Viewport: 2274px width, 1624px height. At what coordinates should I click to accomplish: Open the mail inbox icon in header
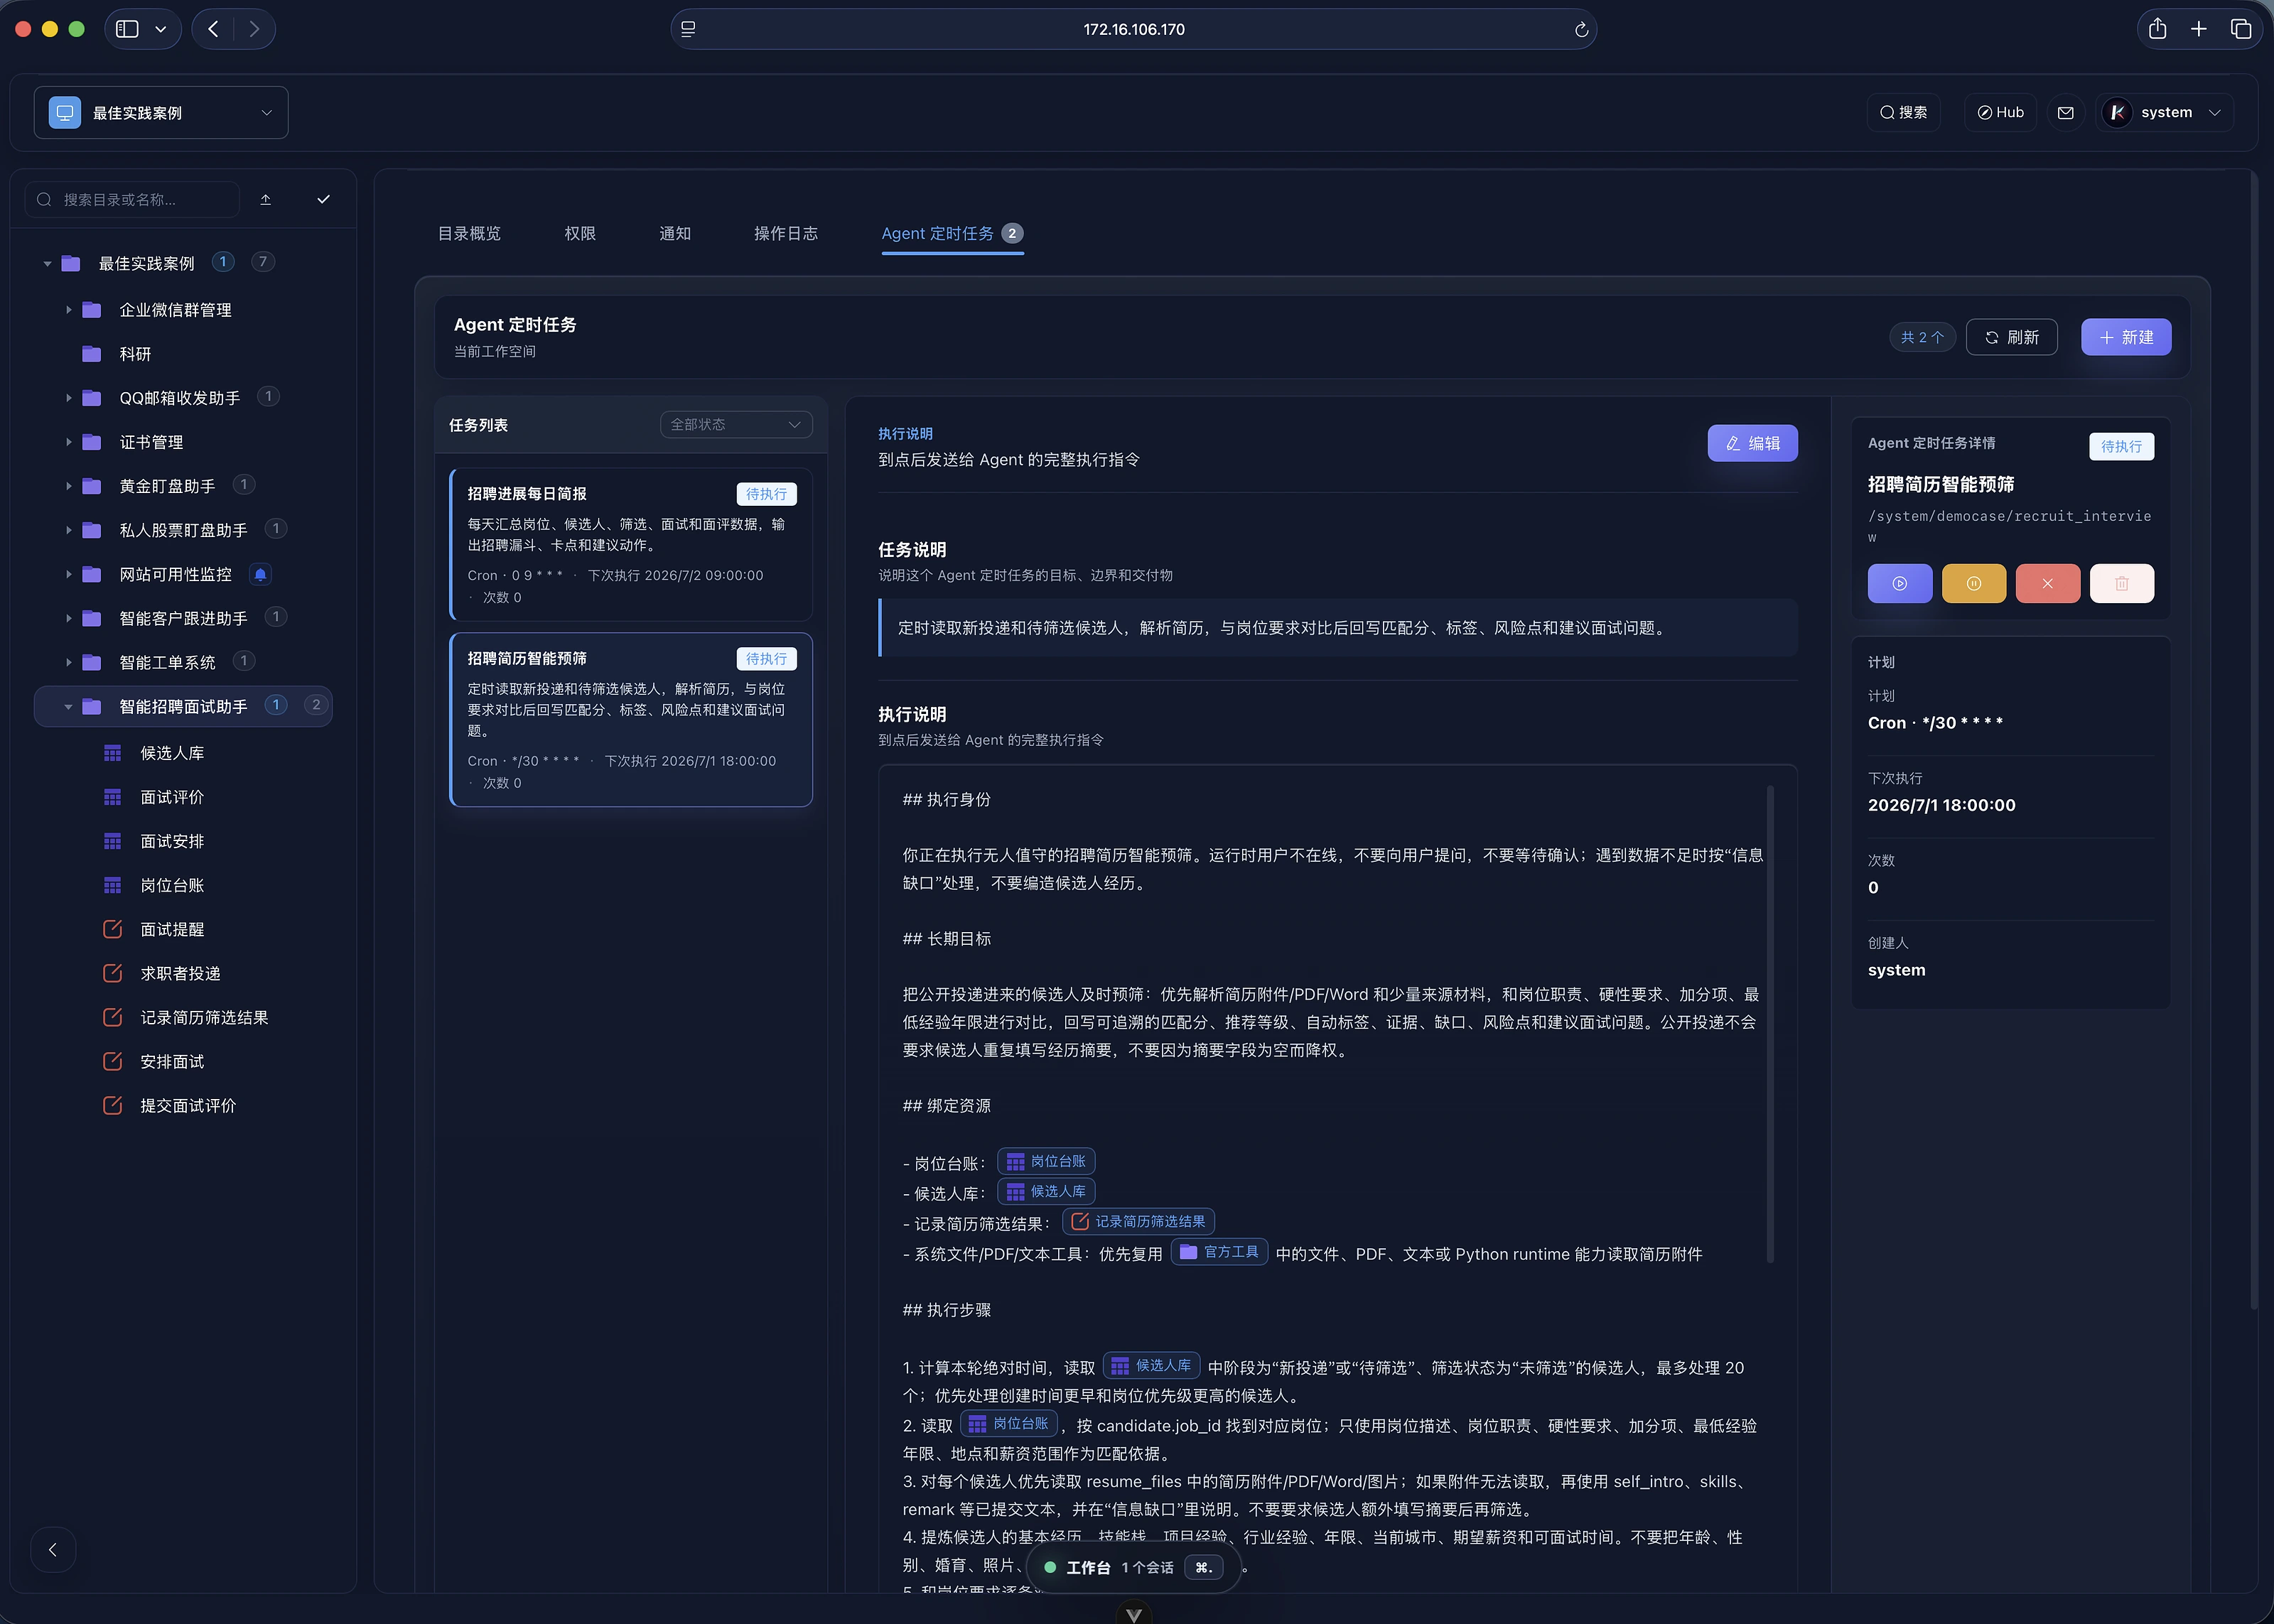point(2065,113)
